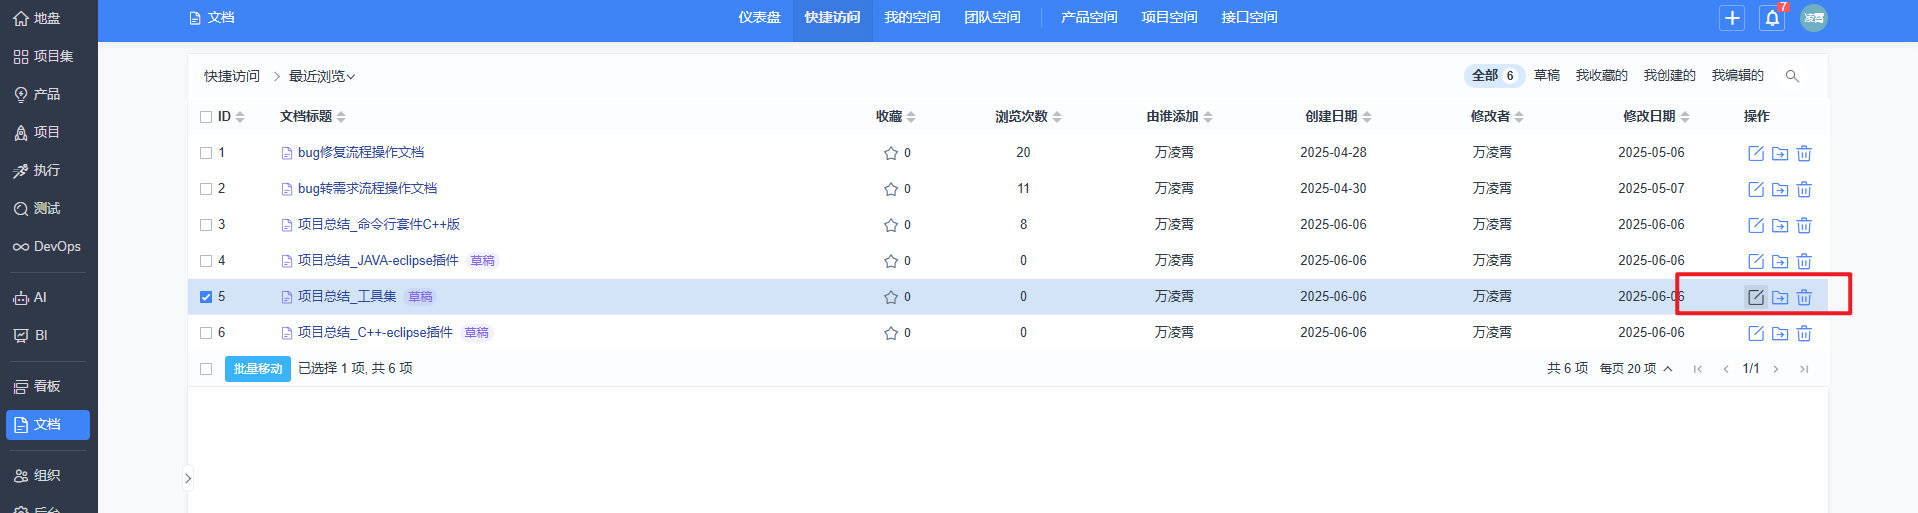The width and height of the screenshot is (1918, 513).
Task: Open the 每页 20 项 page size dropdown
Action: pos(1636,369)
